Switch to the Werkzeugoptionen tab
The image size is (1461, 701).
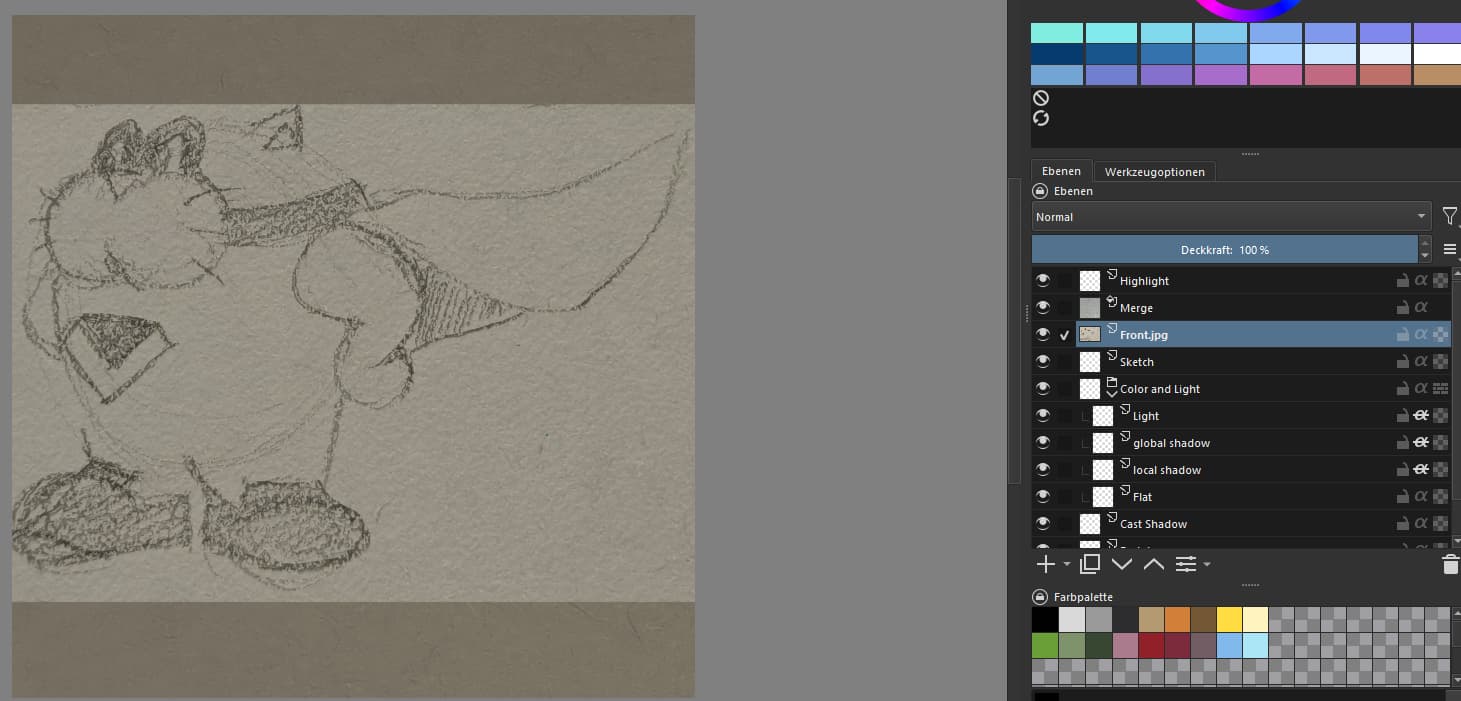pos(1154,172)
